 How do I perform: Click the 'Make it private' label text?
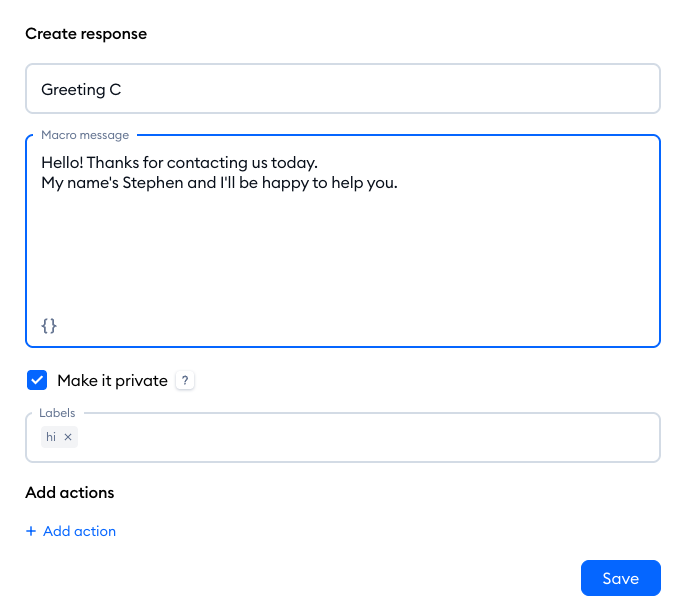pos(112,380)
